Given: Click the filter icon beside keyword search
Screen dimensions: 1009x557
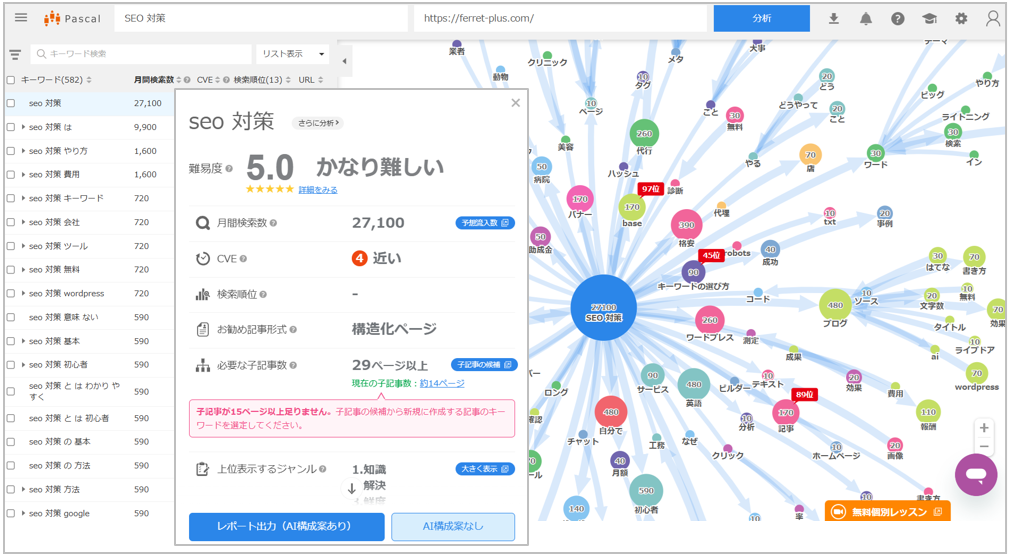Looking at the screenshot, I should pyautogui.click(x=15, y=55).
